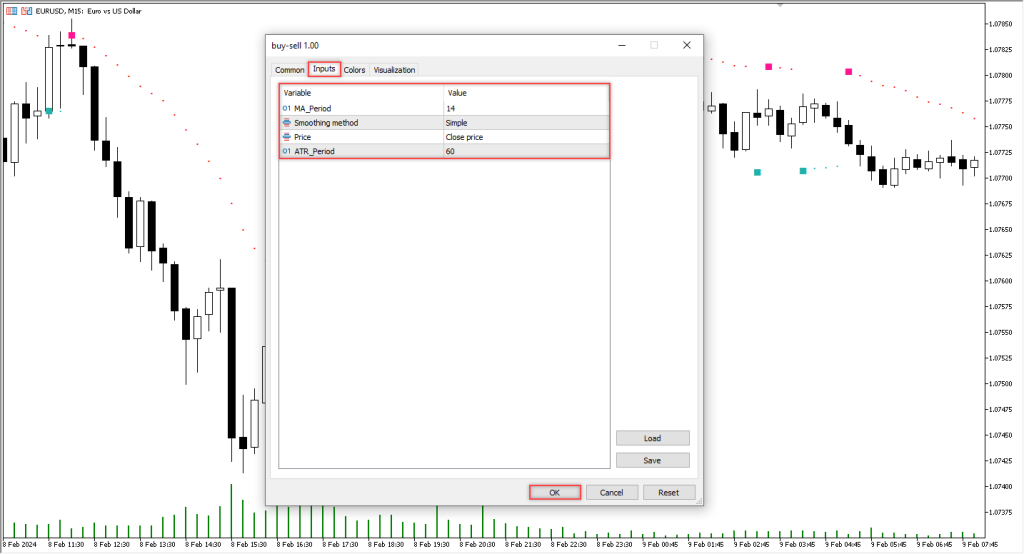Image resolution: width=1024 pixels, height=554 pixels.
Task: Save inputs with Save button
Action: [x=652, y=461]
